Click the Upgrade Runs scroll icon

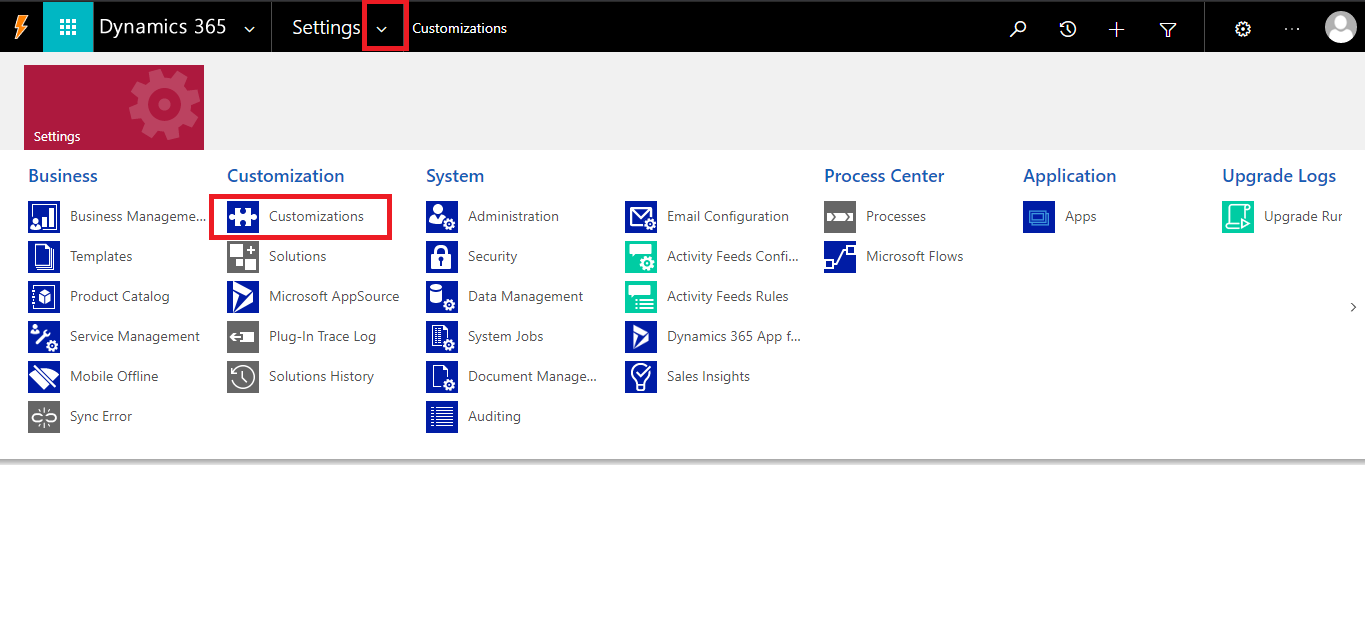[1238, 216]
